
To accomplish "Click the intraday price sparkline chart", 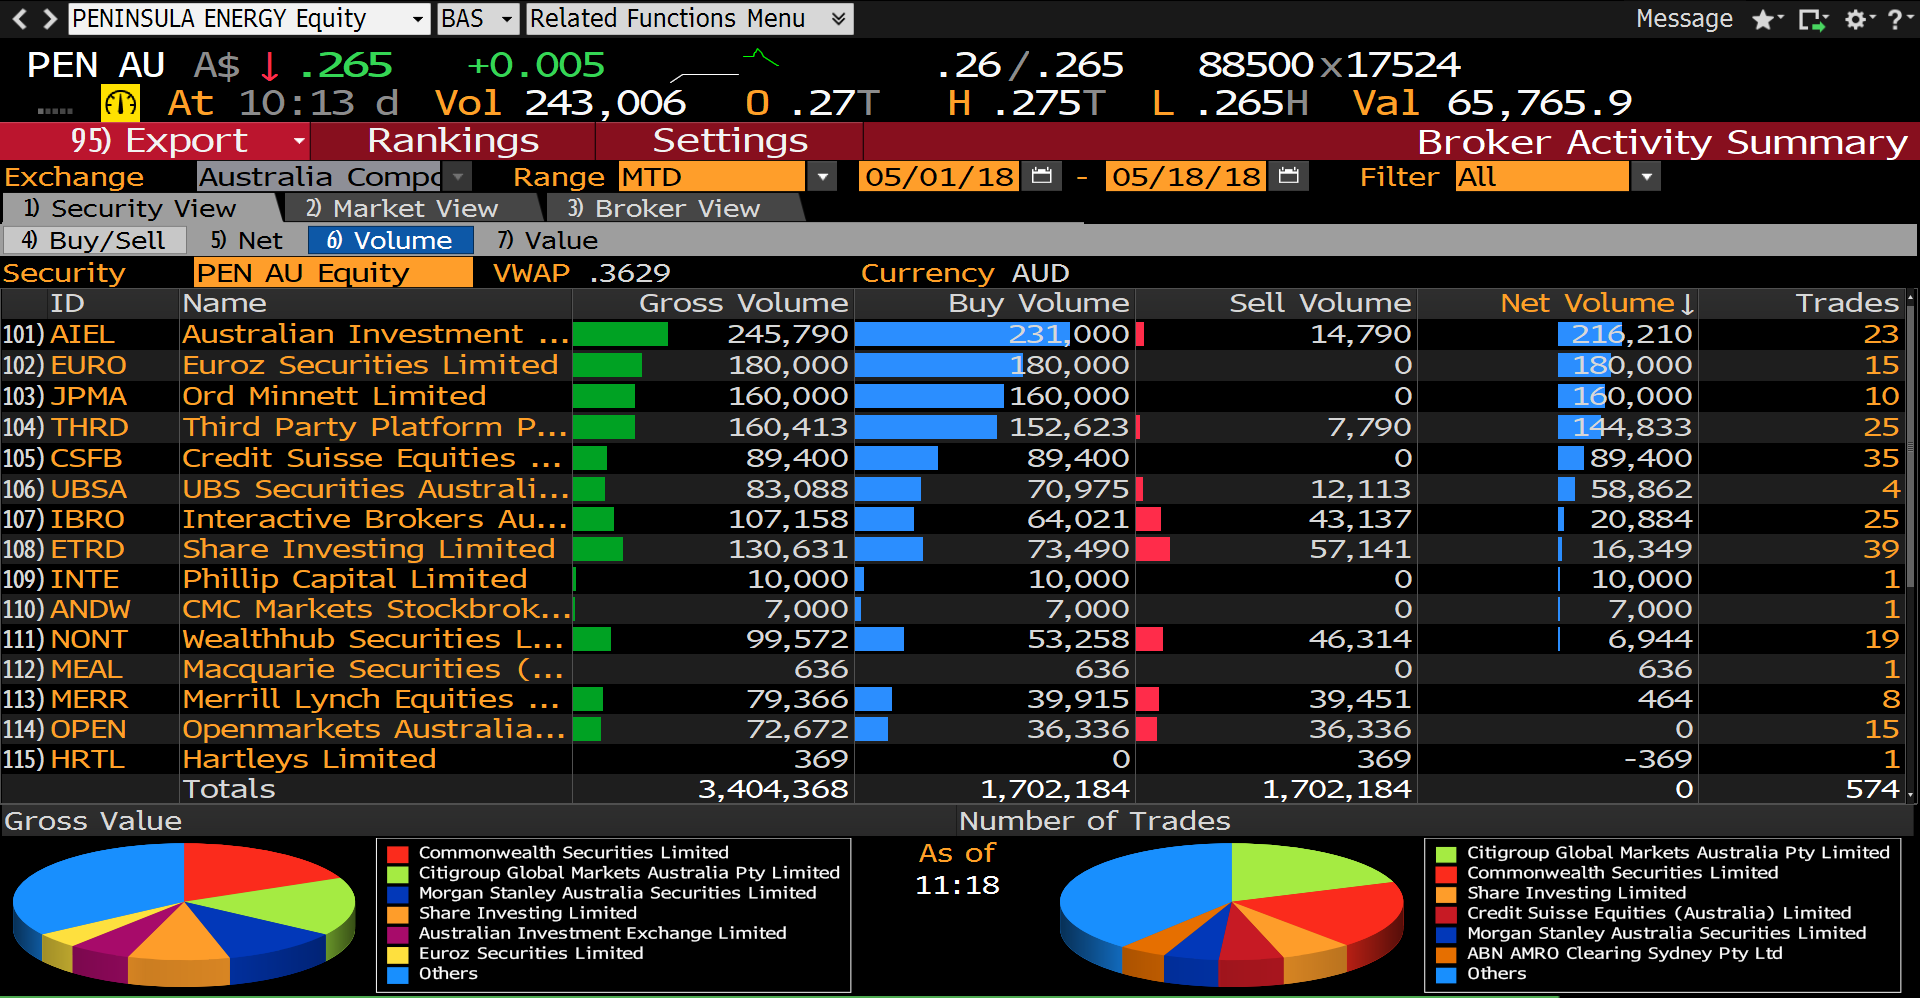I will click(x=724, y=66).
